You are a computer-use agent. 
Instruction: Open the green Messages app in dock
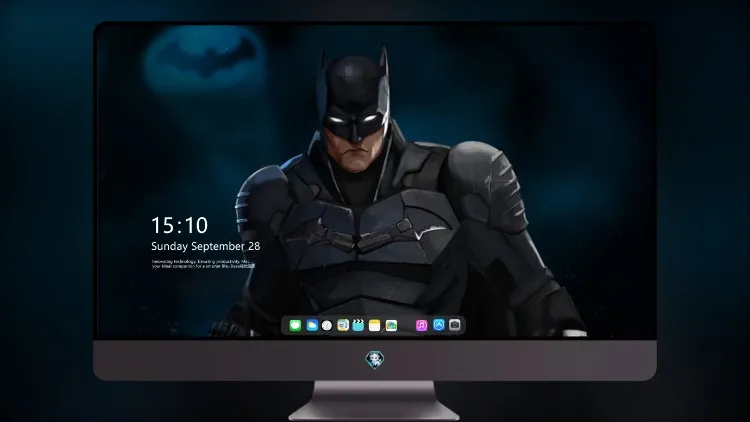(295, 326)
